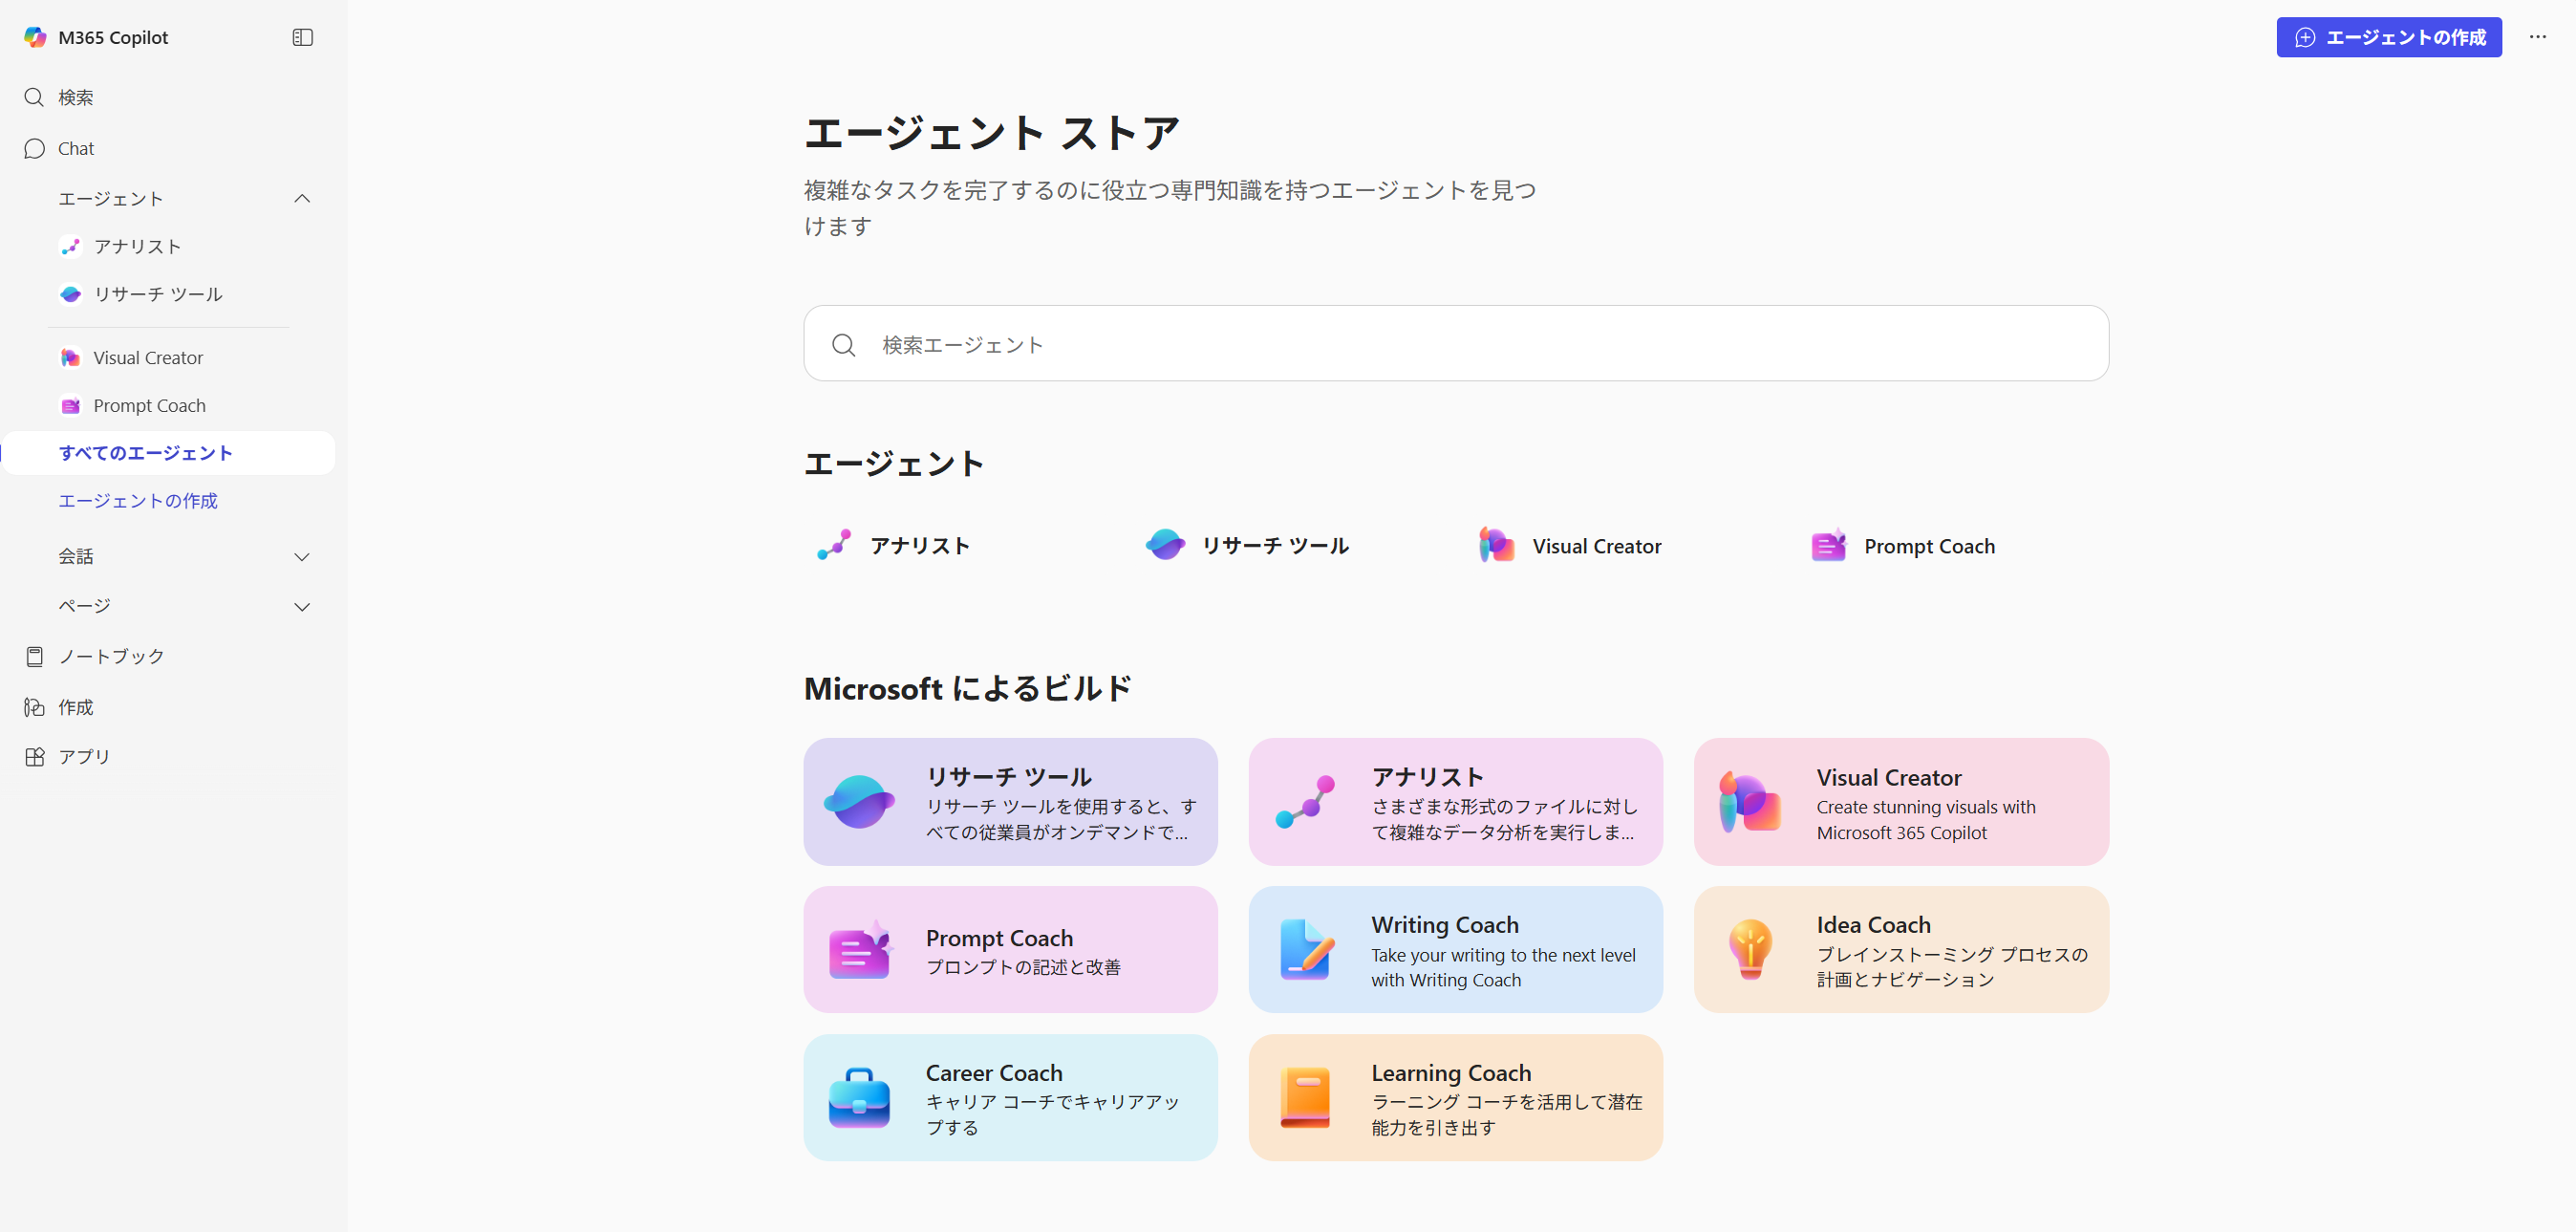Click 'プロンプトの記述と改善' description text
Viewport: 2576px width, 1232px height.
tap(1023, 966)
